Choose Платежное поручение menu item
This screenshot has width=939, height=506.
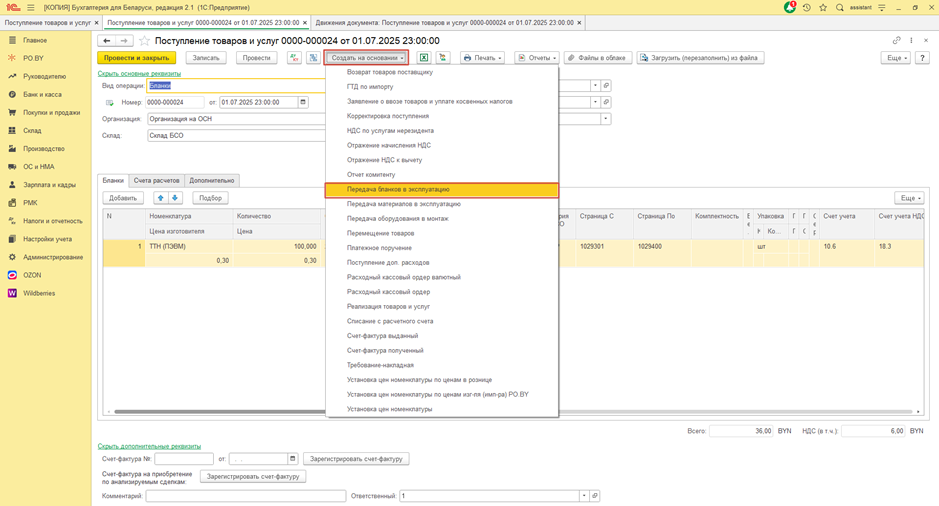442,248
